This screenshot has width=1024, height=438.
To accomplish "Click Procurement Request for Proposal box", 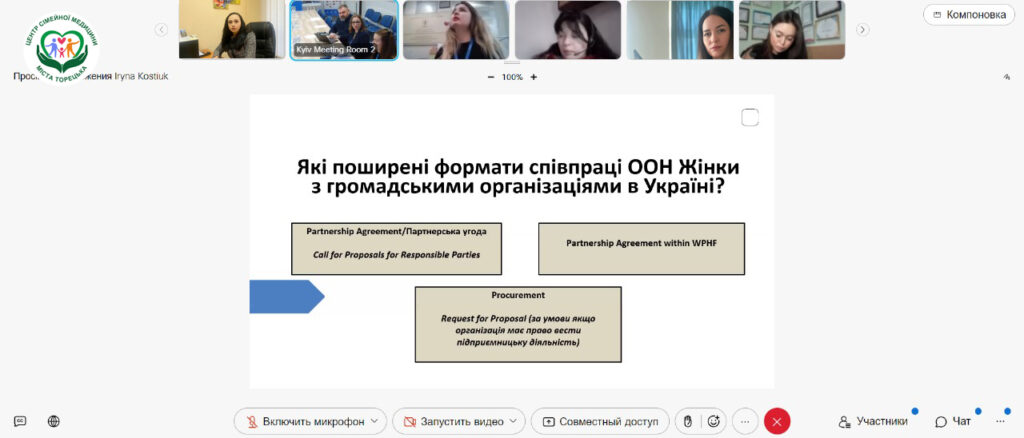I will tap(518, 324).
